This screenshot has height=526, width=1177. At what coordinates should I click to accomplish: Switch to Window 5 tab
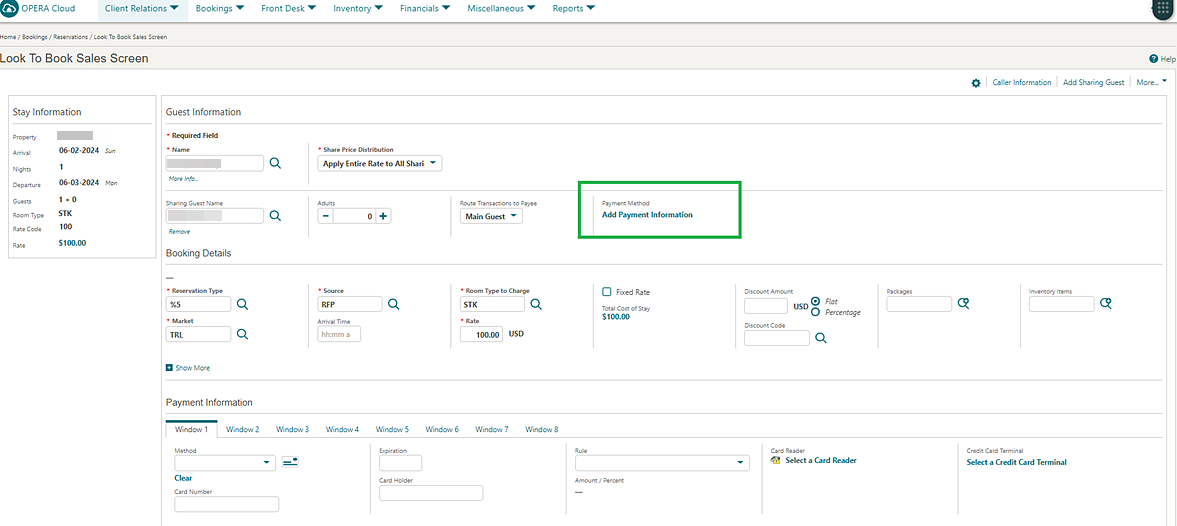392,429
